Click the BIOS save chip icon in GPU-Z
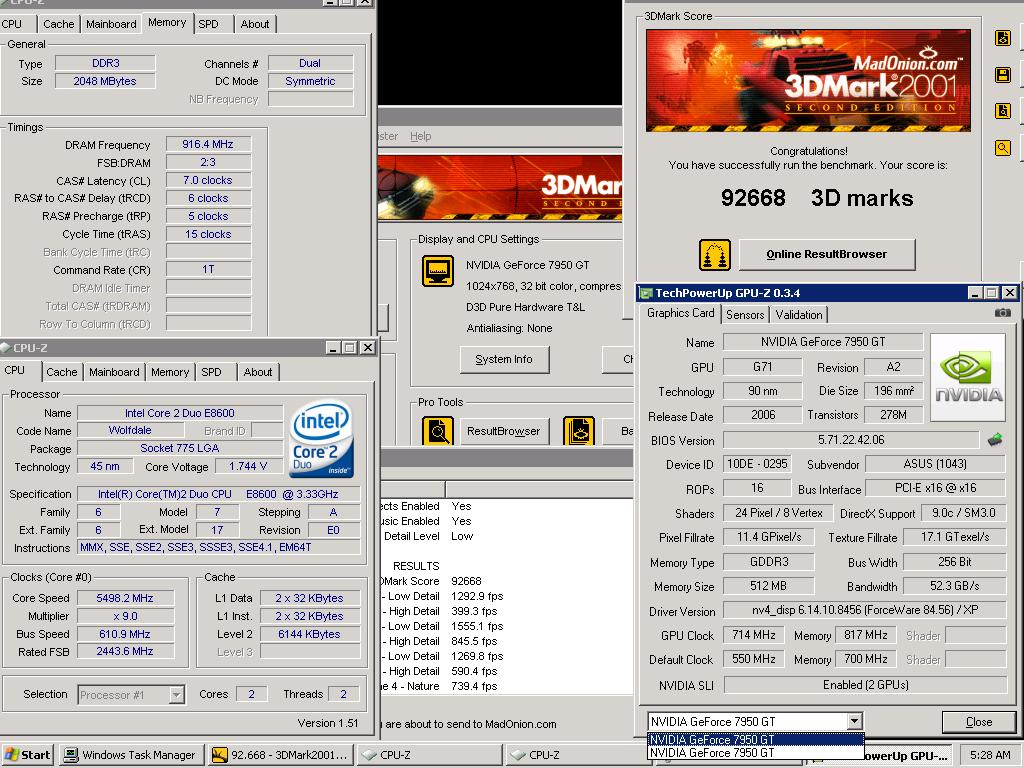 pyautogui.click(x=995, y=440)
